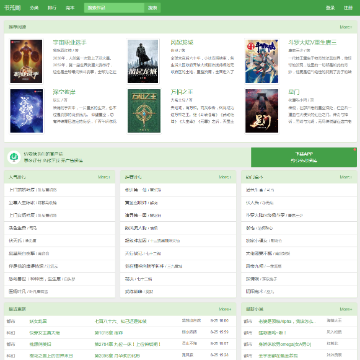Click the 登录 login link
360x360 pixels.
tap(330, 8)
